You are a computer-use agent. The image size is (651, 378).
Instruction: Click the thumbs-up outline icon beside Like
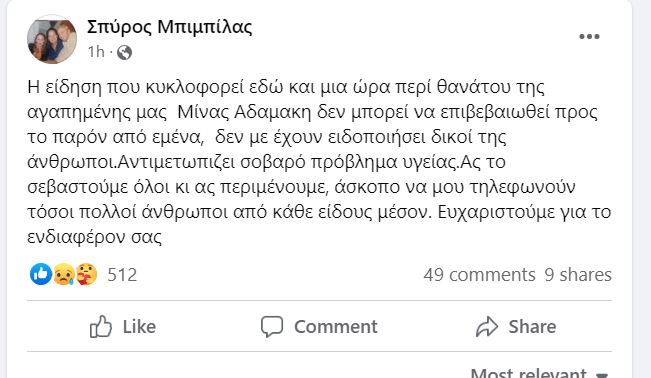[101, 326]
